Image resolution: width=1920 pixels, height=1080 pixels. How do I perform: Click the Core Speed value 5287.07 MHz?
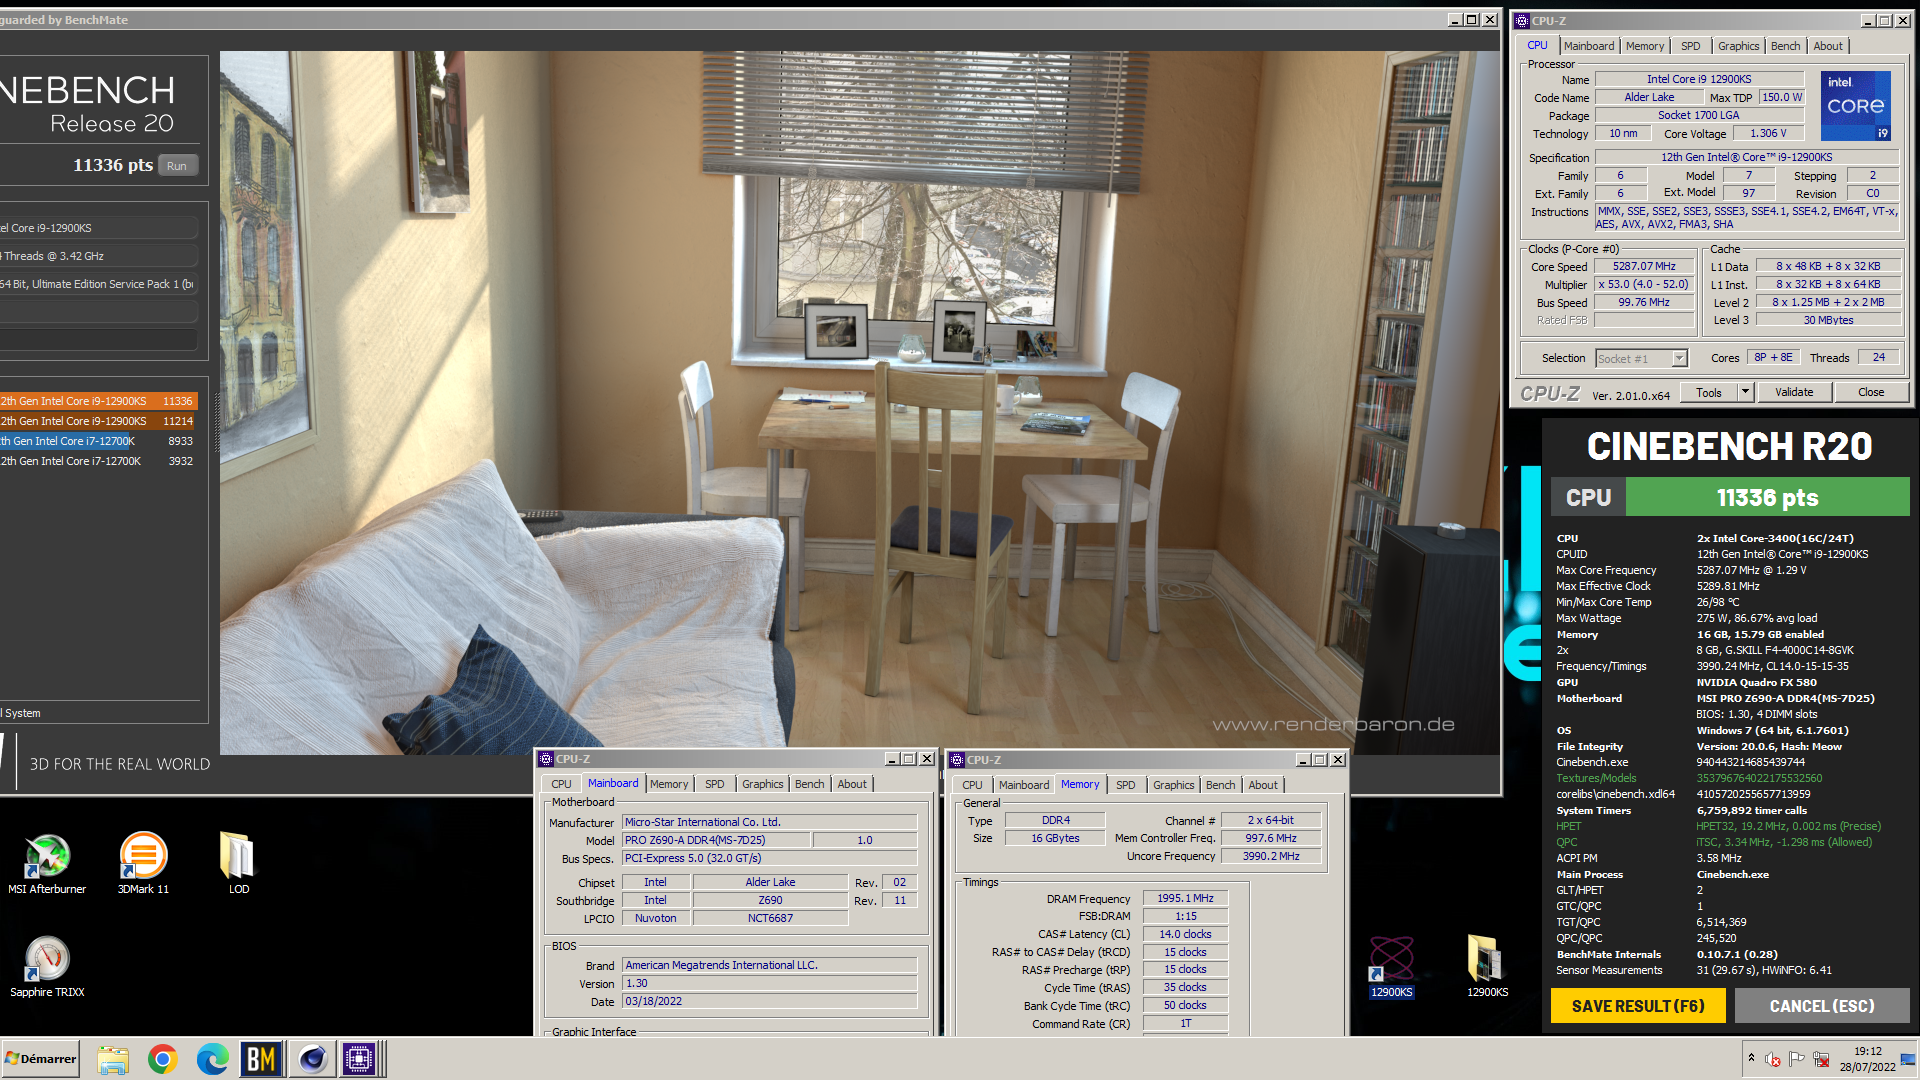click(1644, 266)
